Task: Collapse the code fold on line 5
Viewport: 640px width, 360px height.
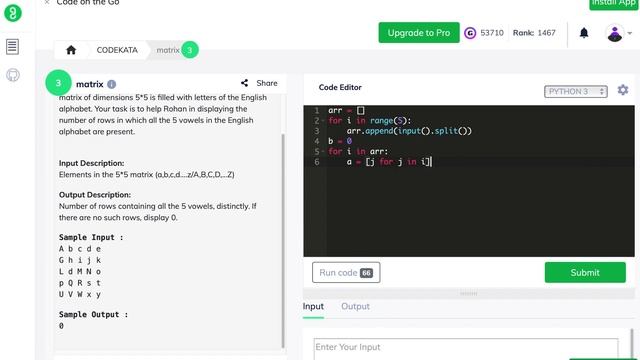Action: 322,151
